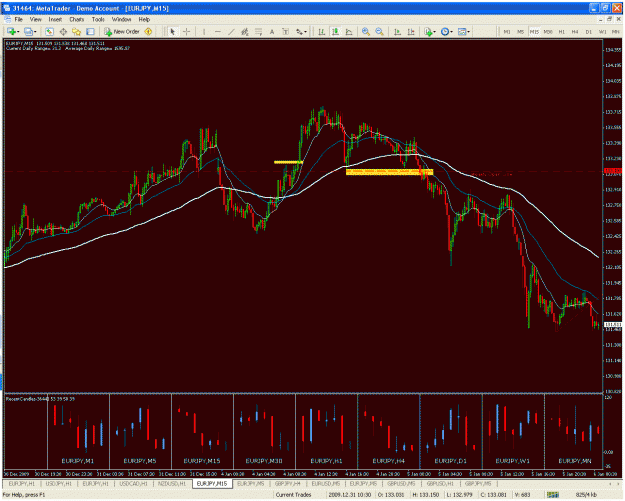Switch to the USDJPY,H1 chart tab
This screenshot has height=501, width=625.
coord(59,483)
